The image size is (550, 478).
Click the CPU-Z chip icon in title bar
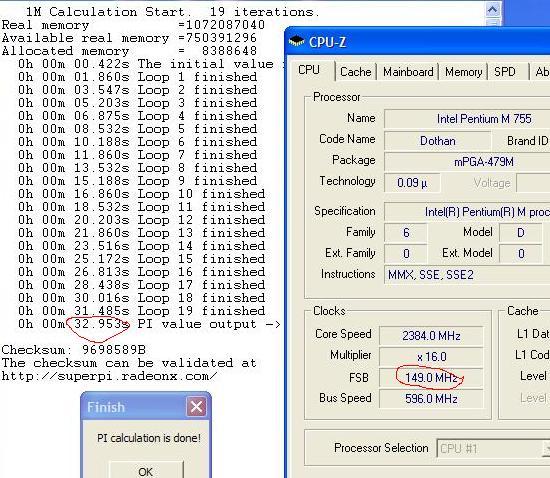(296, 41)
